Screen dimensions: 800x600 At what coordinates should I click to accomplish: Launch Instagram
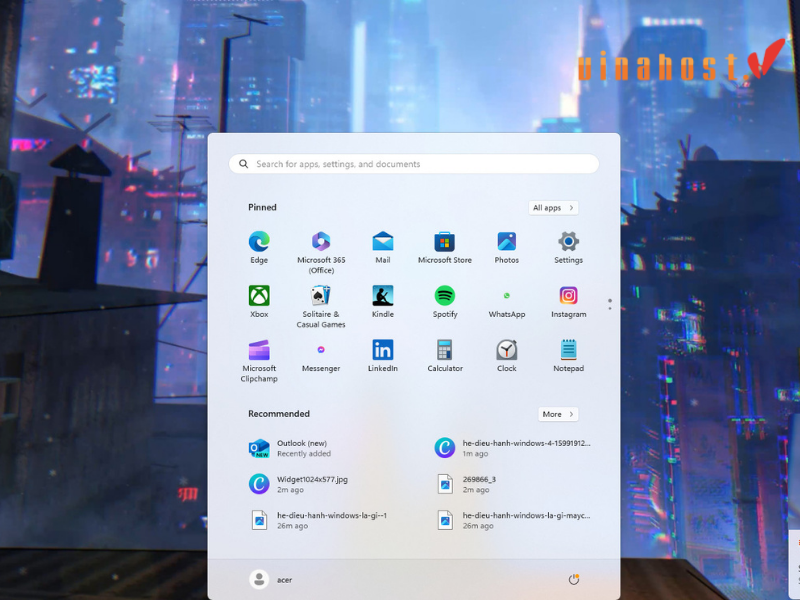coord(568,302)
